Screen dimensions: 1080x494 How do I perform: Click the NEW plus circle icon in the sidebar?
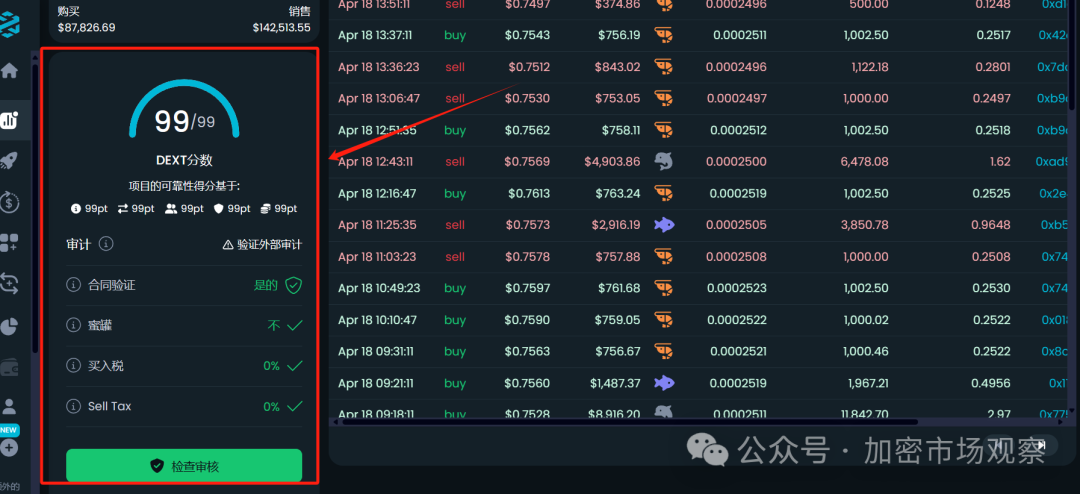click(9, 448)
